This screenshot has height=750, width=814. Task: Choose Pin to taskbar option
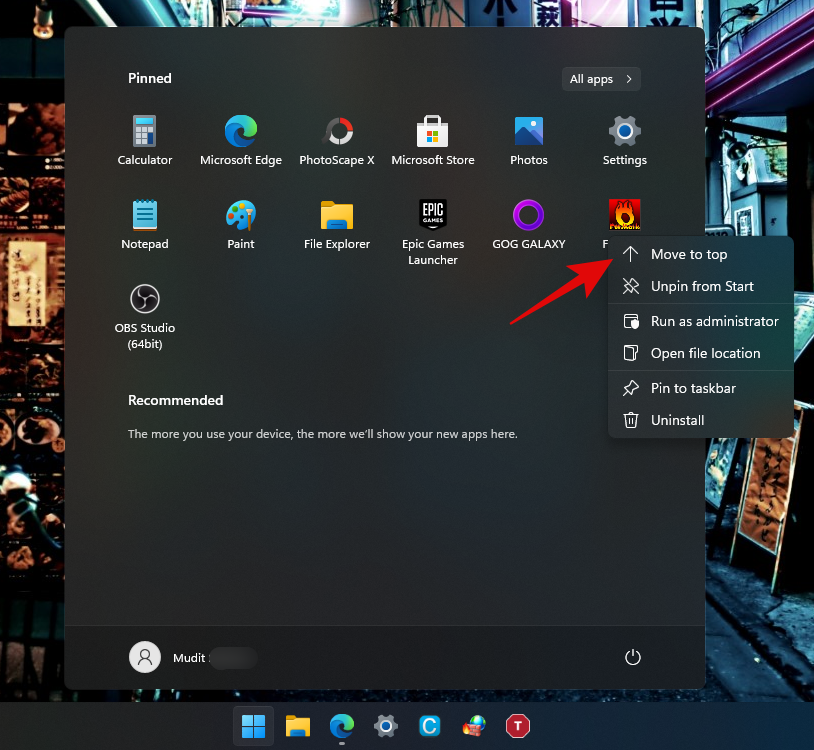coord(693,388)
